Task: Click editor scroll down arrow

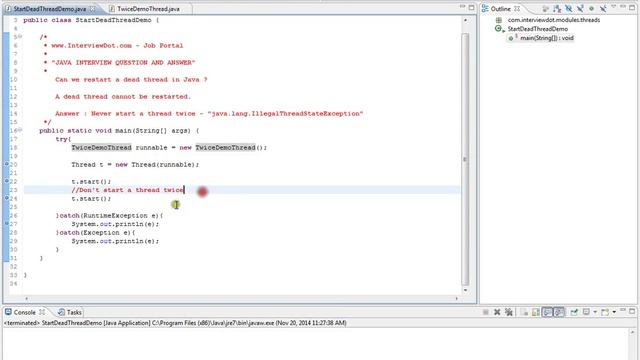Action: coord(465,290)
